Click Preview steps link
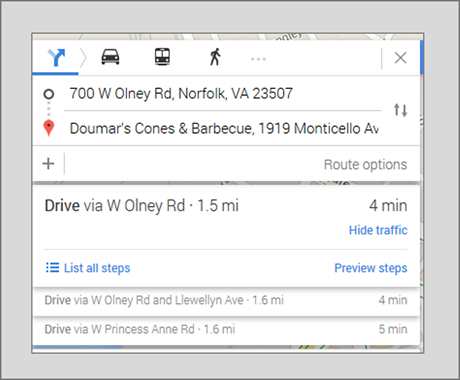The image size is (460, 380). click(x=371, y=268)
